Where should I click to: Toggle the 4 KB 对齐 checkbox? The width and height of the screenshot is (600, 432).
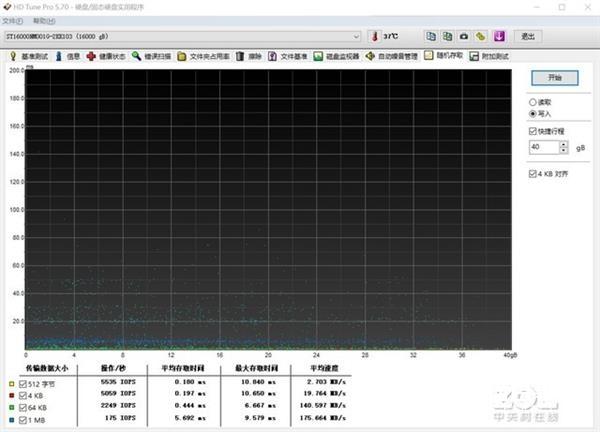tap(532, 173)
